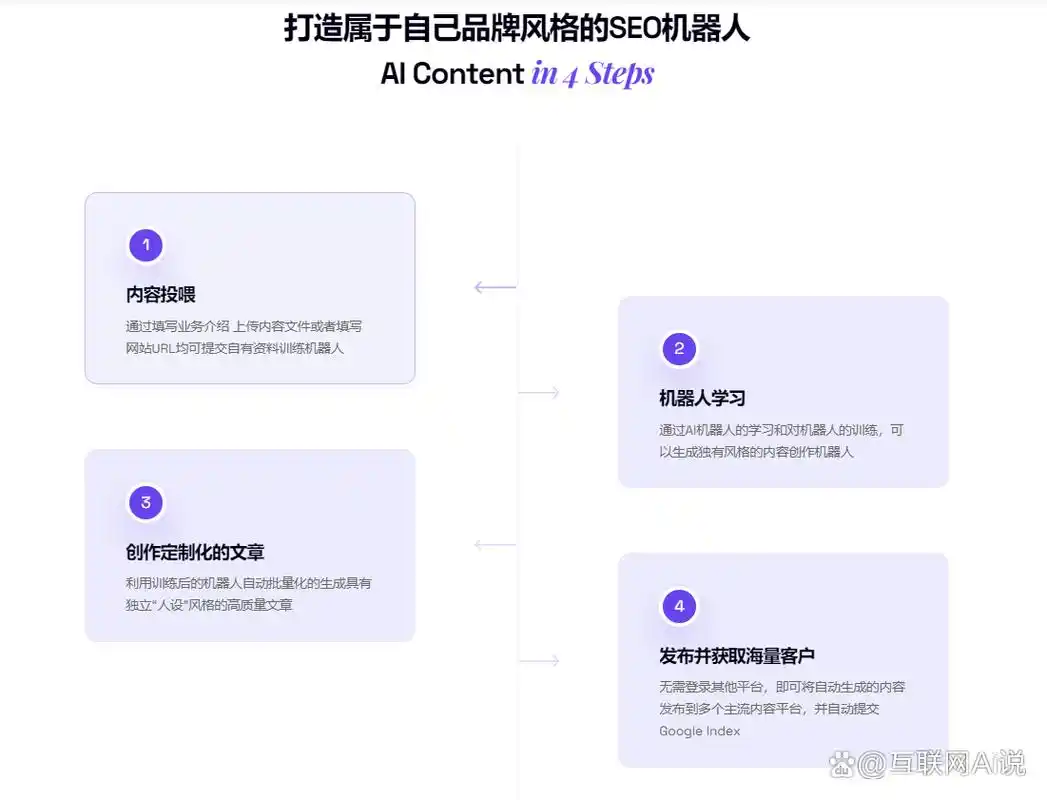Screen dimensions: 1047x800
Task: Select the step 3 numbered badge
Action: (x=145, y=502)
